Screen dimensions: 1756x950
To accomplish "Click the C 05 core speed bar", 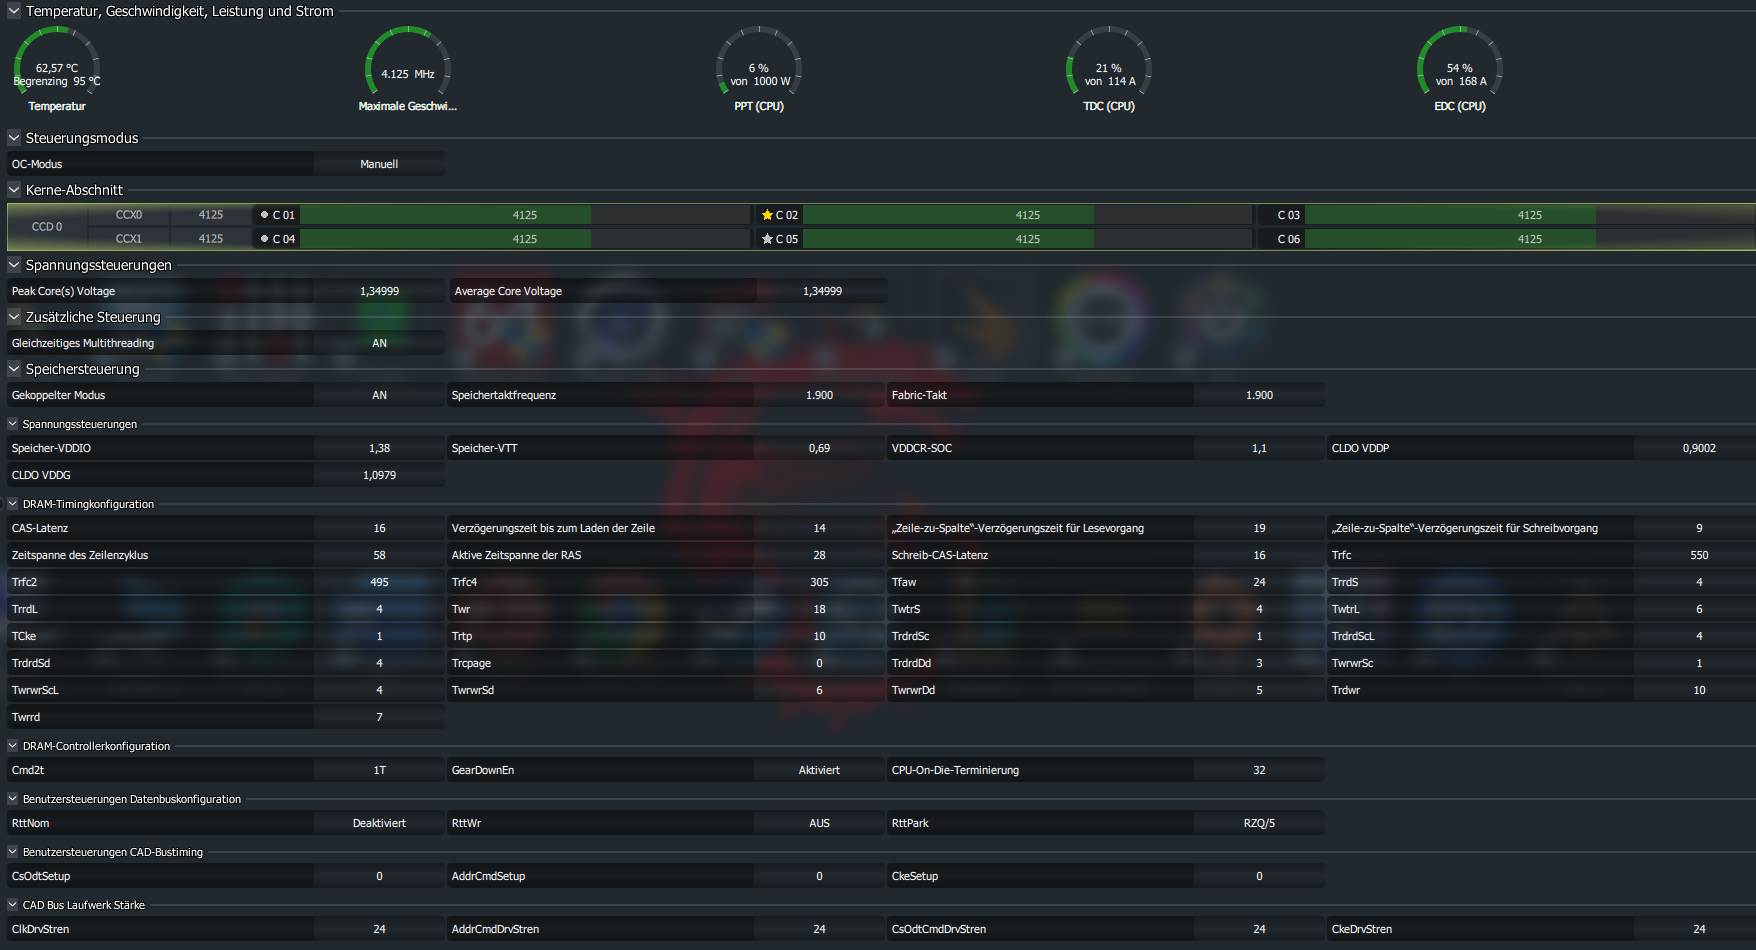I will coord(1028,239).
